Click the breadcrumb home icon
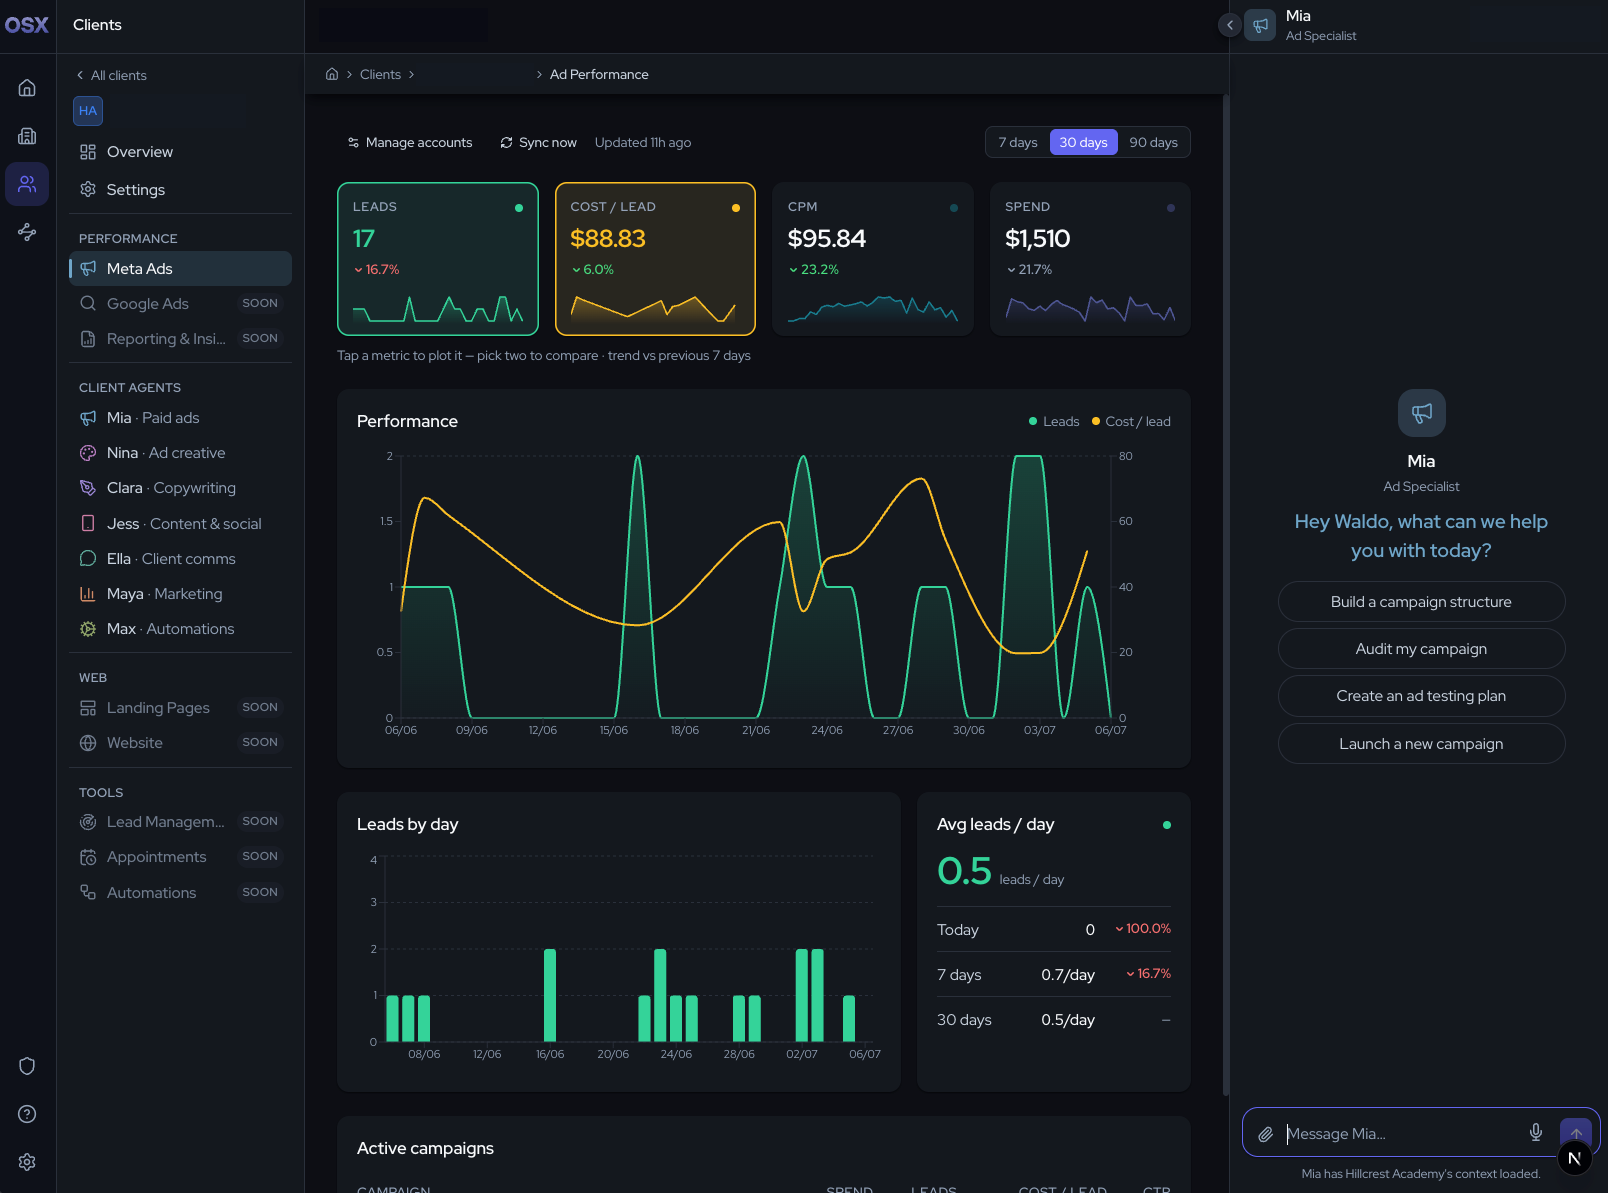The height and width of the screenshot is (1193, 1608). [332, 74]
